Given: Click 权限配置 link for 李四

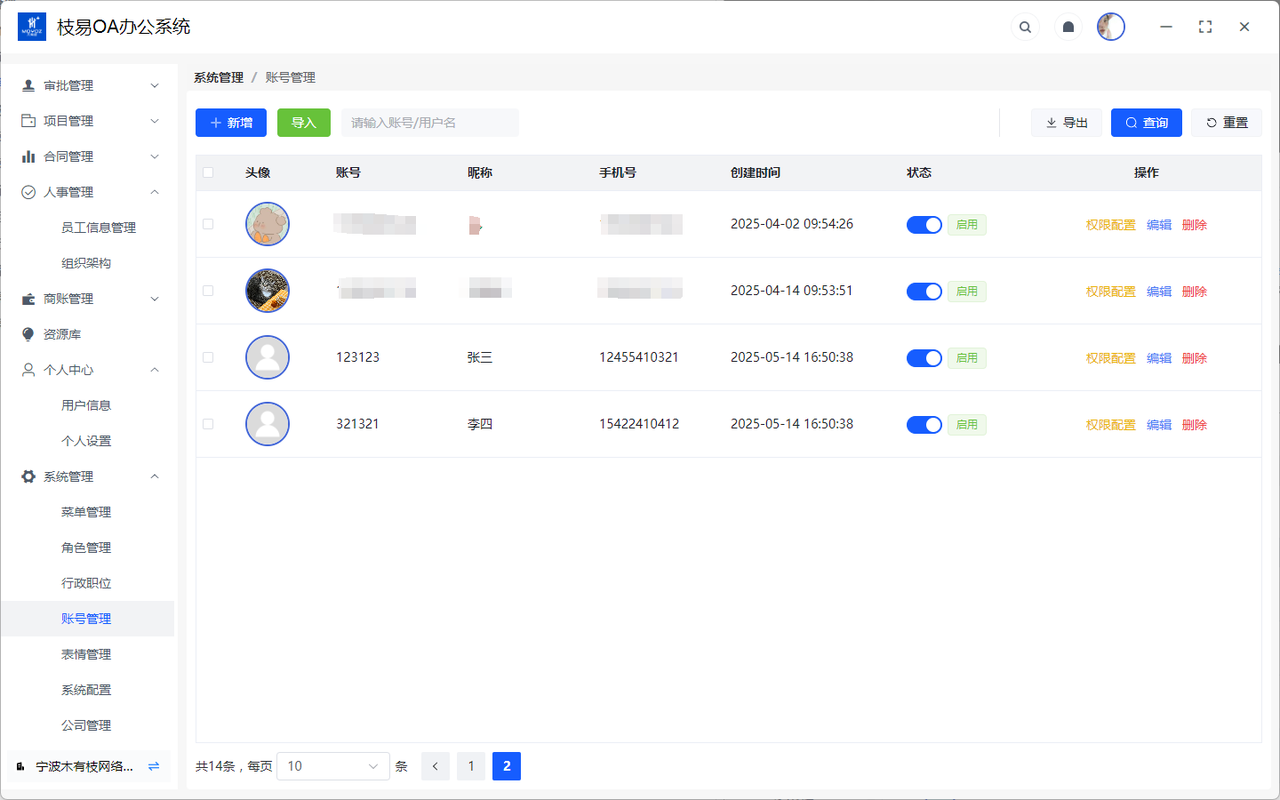Looking at the screenshot, I should coord(1110,425).
